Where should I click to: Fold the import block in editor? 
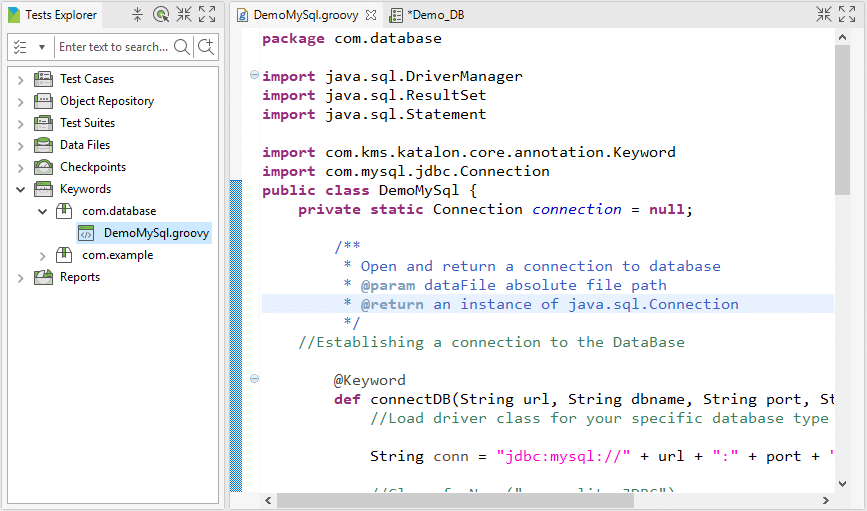click(254, 75)
